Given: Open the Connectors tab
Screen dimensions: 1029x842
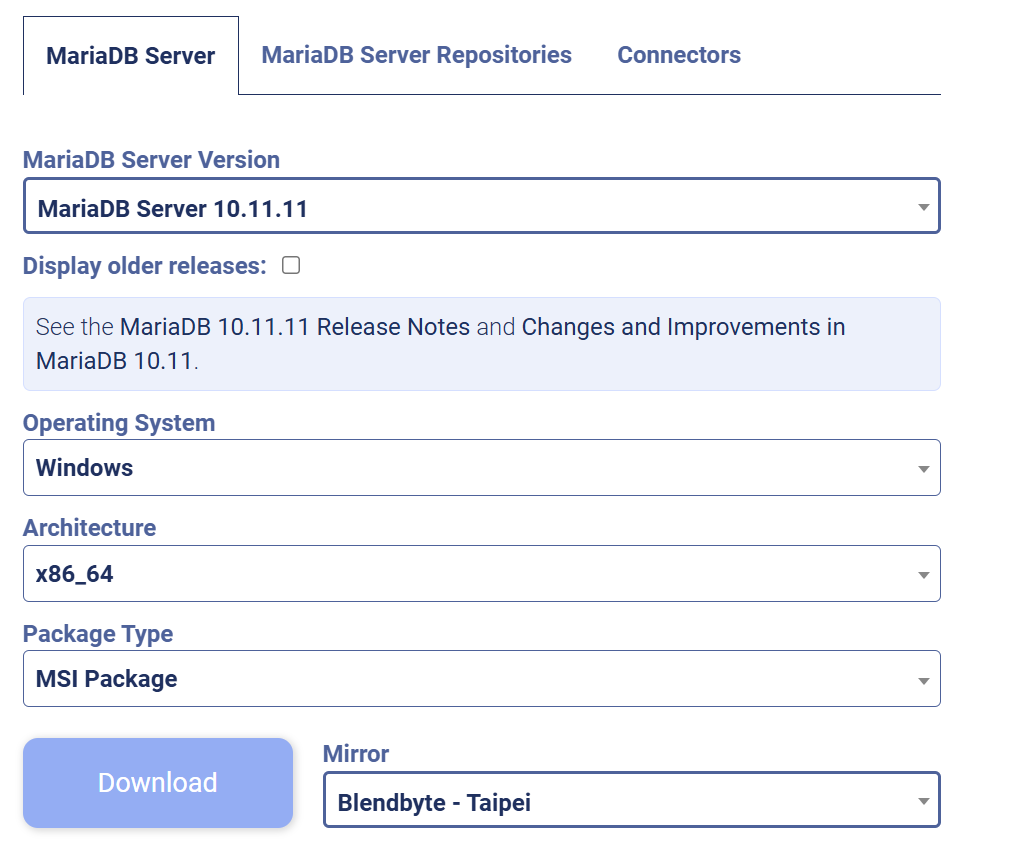Looking at the screenshot, I should [x=679, y=55].
